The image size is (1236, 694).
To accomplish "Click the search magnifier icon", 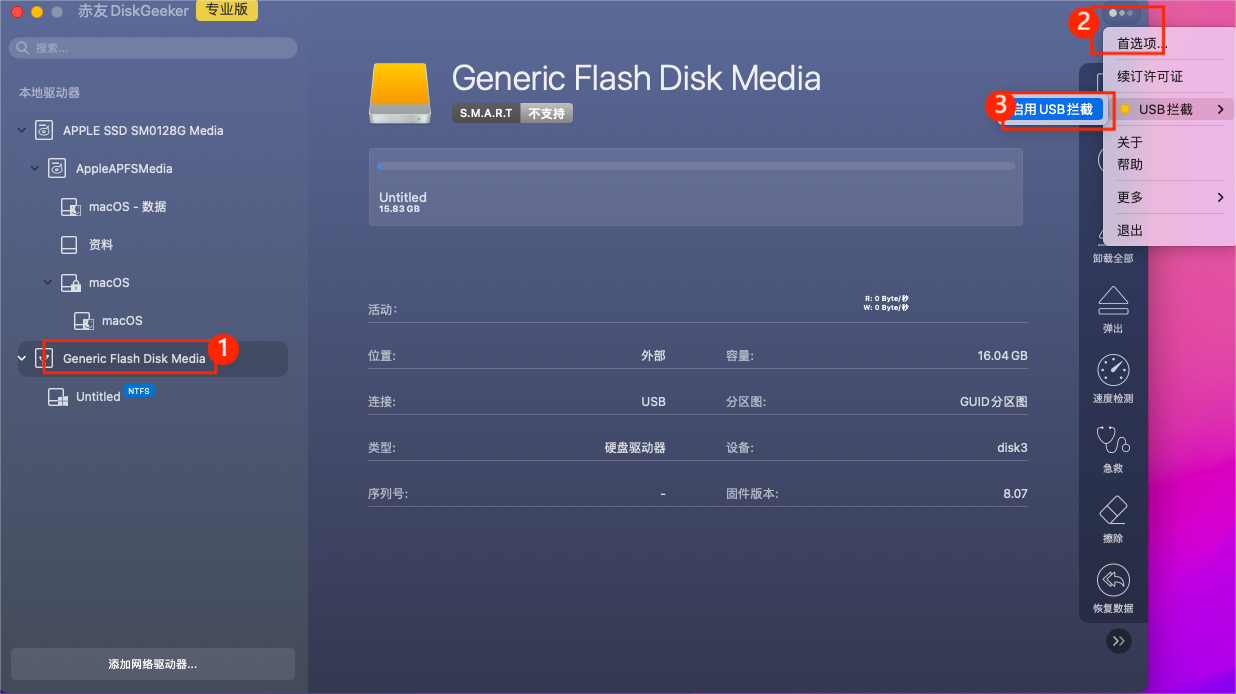I will pos(20,47).
